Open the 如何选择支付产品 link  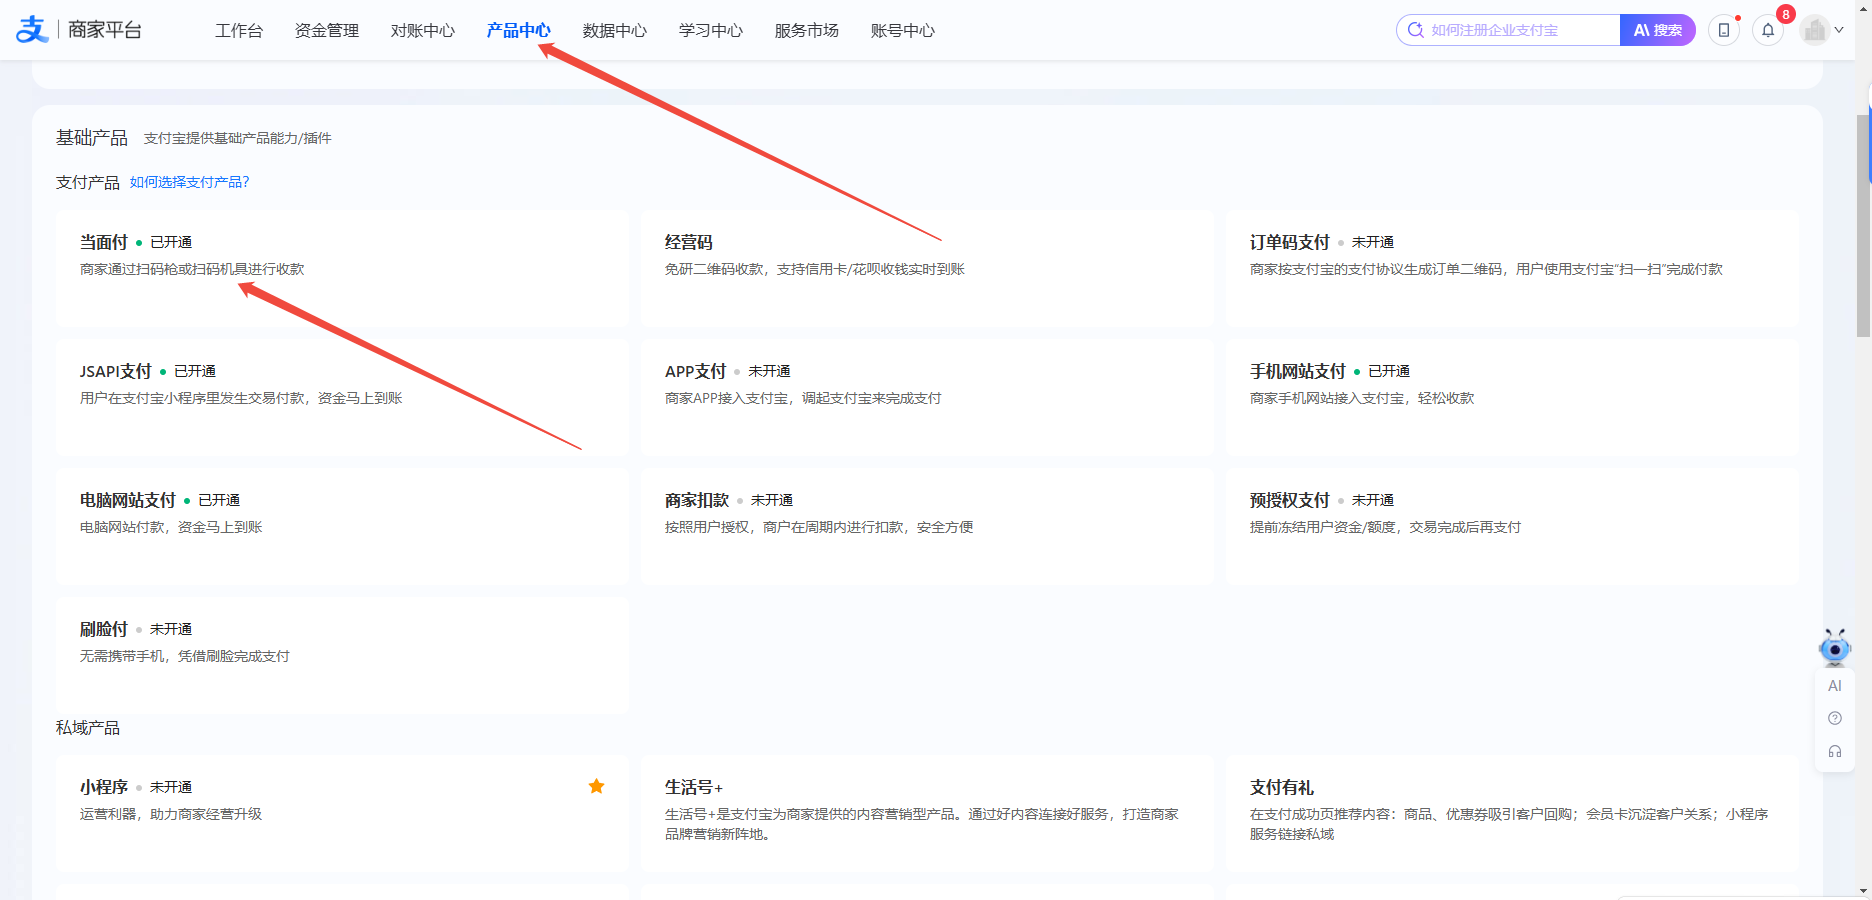pyautogui.click(x=190, y=182)
